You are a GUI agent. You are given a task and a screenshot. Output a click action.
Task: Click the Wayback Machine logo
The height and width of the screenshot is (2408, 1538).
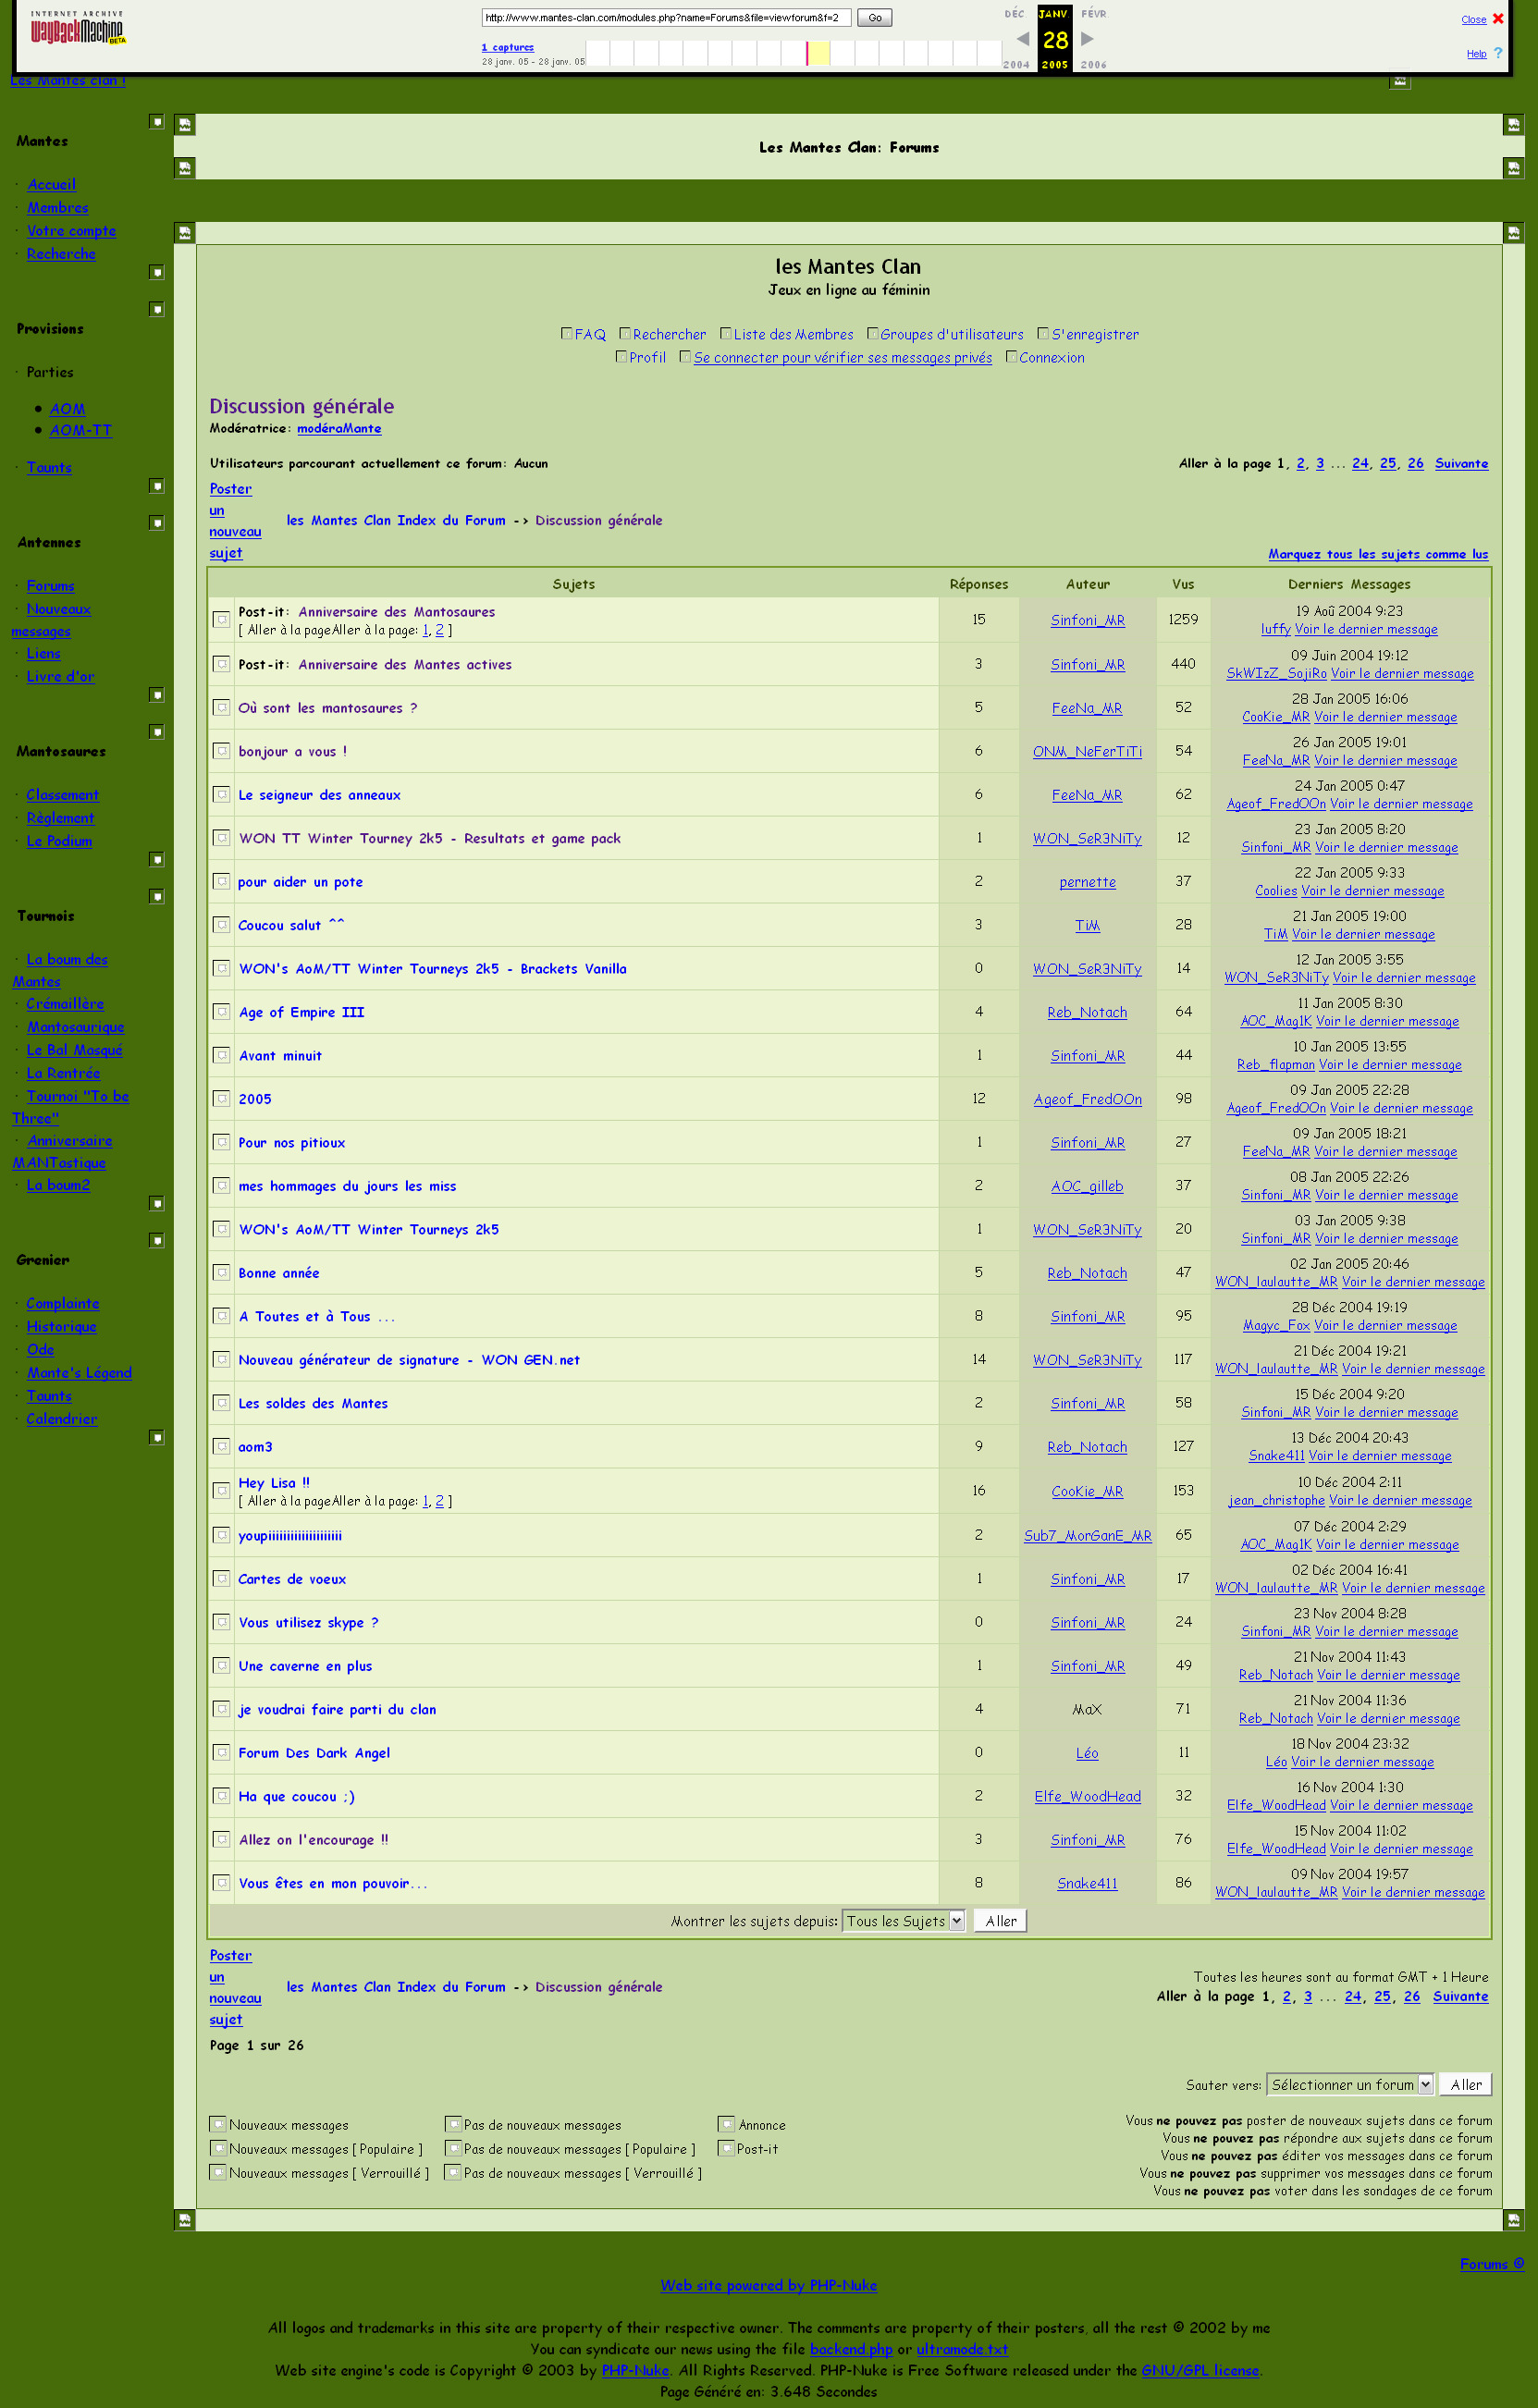[77, 29]
